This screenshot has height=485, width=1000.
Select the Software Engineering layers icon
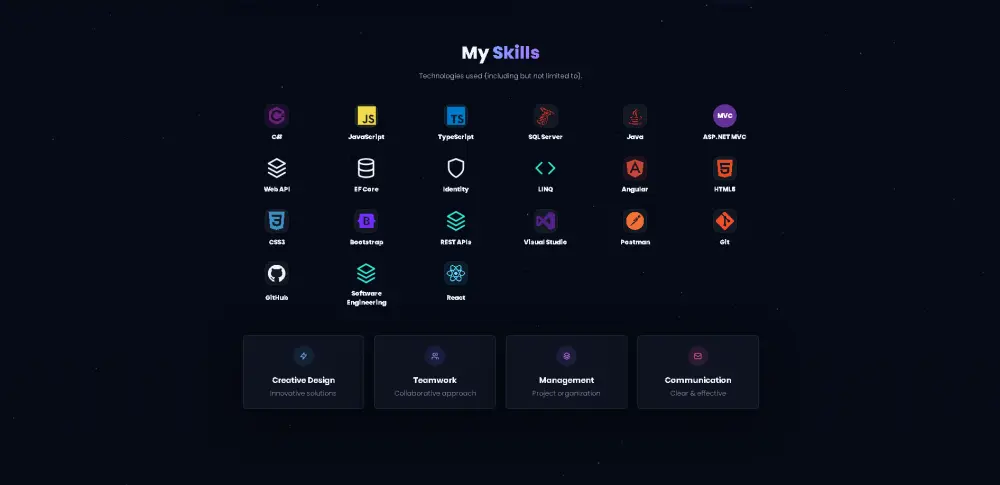(x=366, y=274)
